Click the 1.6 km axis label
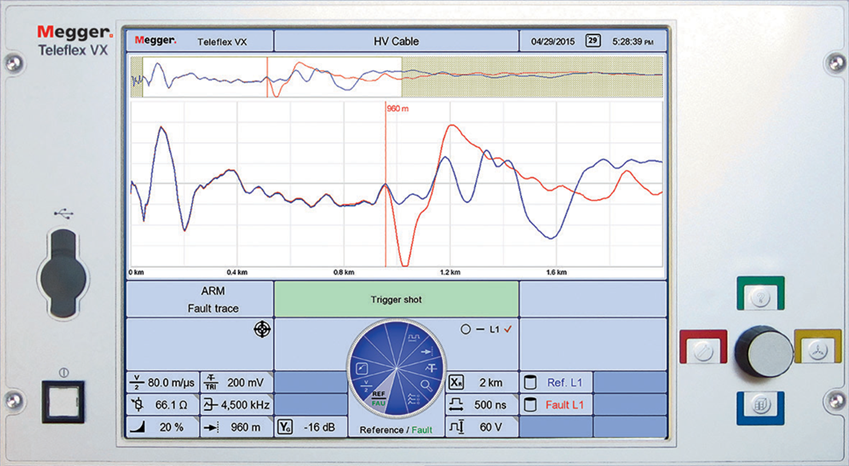849x466 pixels. click(557, 272)
